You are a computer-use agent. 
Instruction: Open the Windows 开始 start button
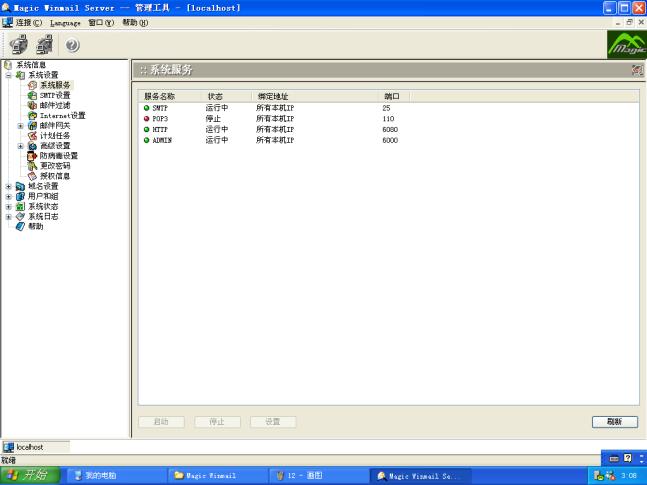pyautogui.click(x=30, y=475)
